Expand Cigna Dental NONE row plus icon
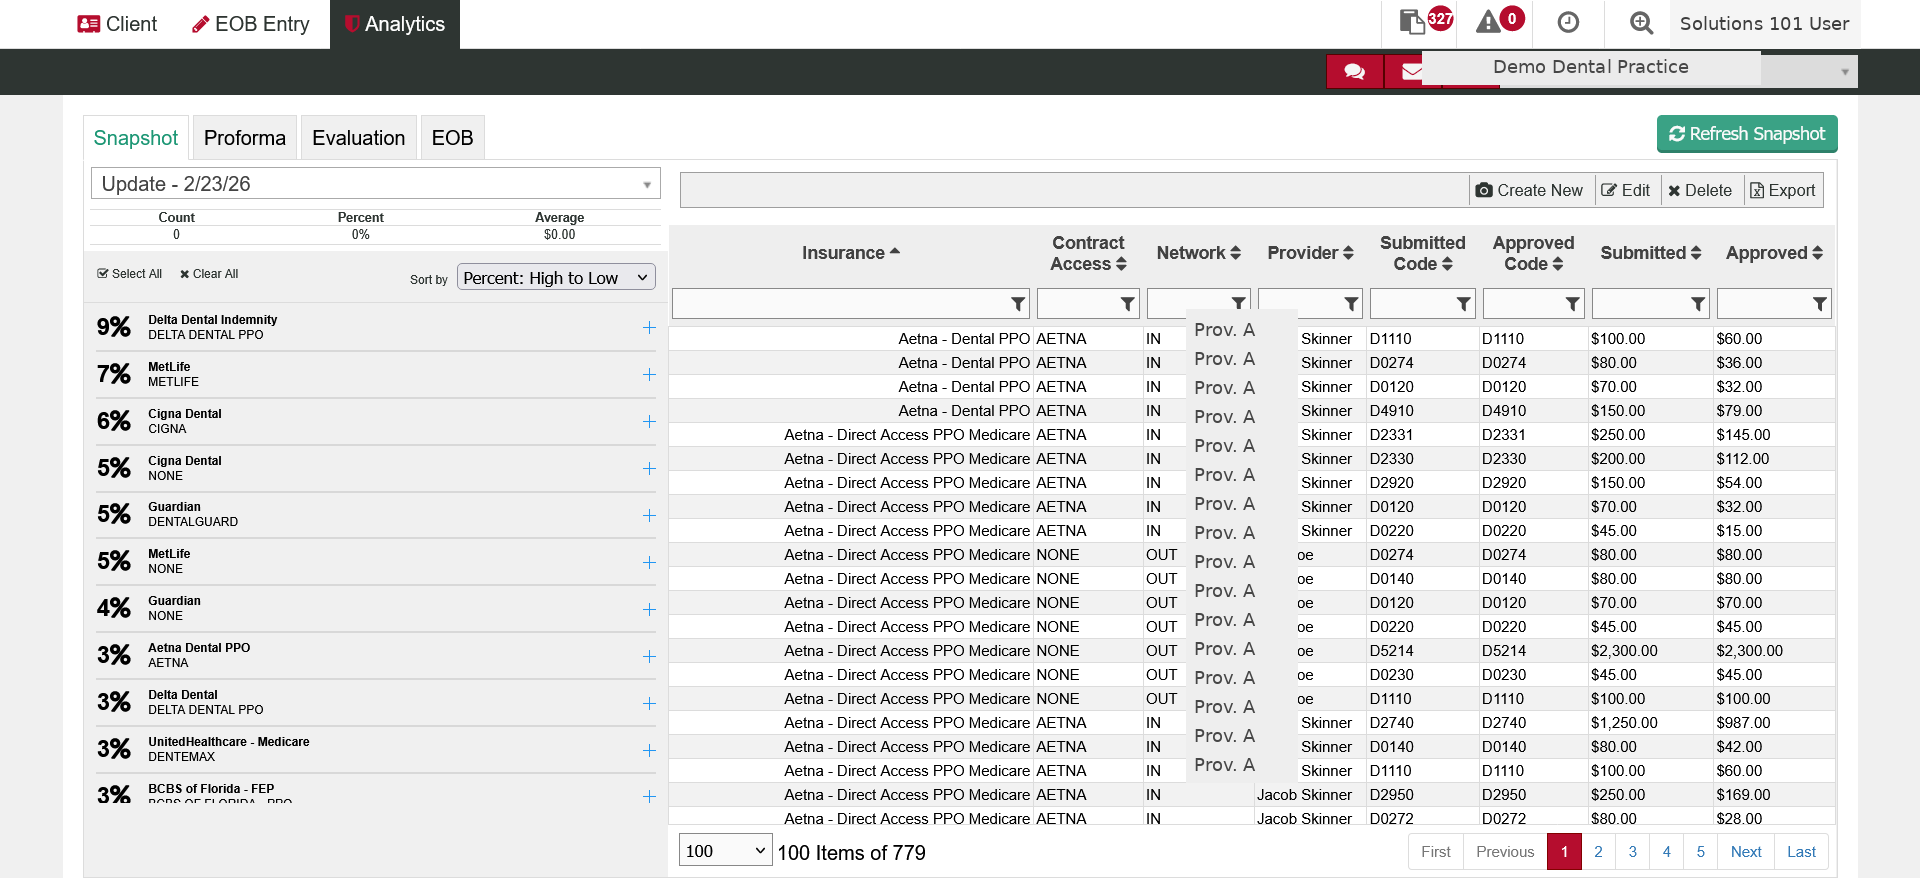This screenshot has width=1920, height=878. pyautogui.click(x=649, y=468)
